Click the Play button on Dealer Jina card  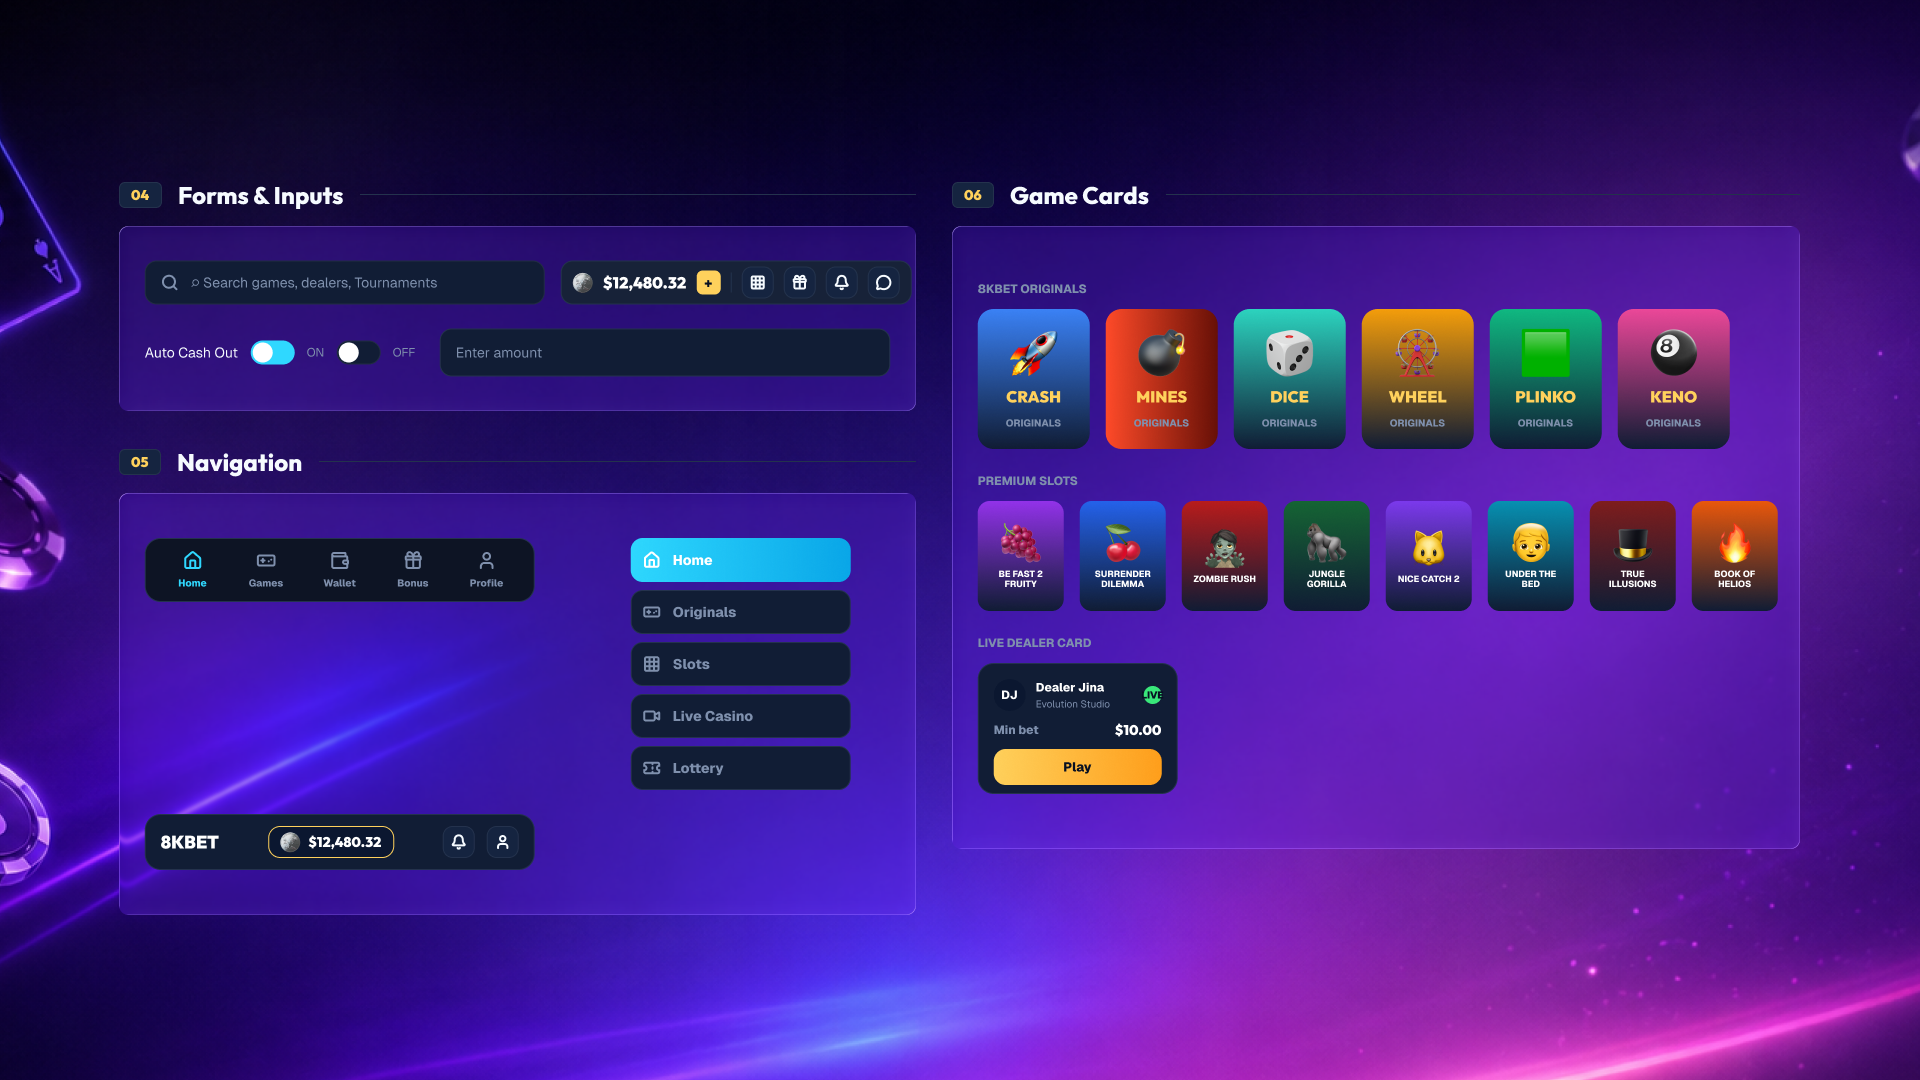(x=1078, y=767)
